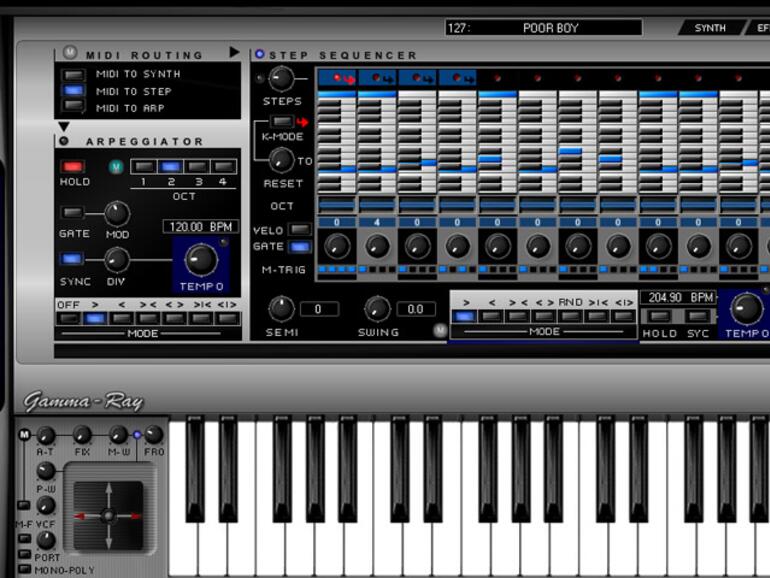Click the SWING knob

(x=377, y=309)
